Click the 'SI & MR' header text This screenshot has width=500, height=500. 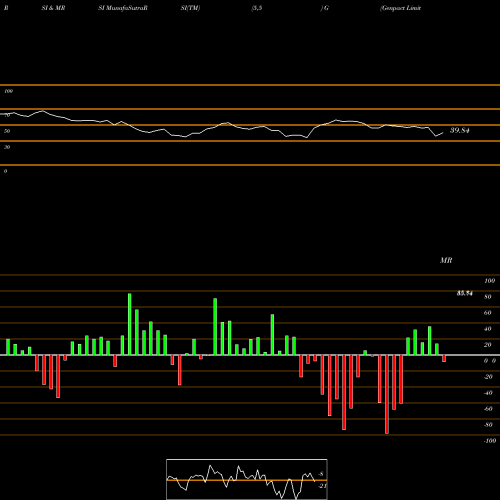pyautogui.click(x=53, y=8)
